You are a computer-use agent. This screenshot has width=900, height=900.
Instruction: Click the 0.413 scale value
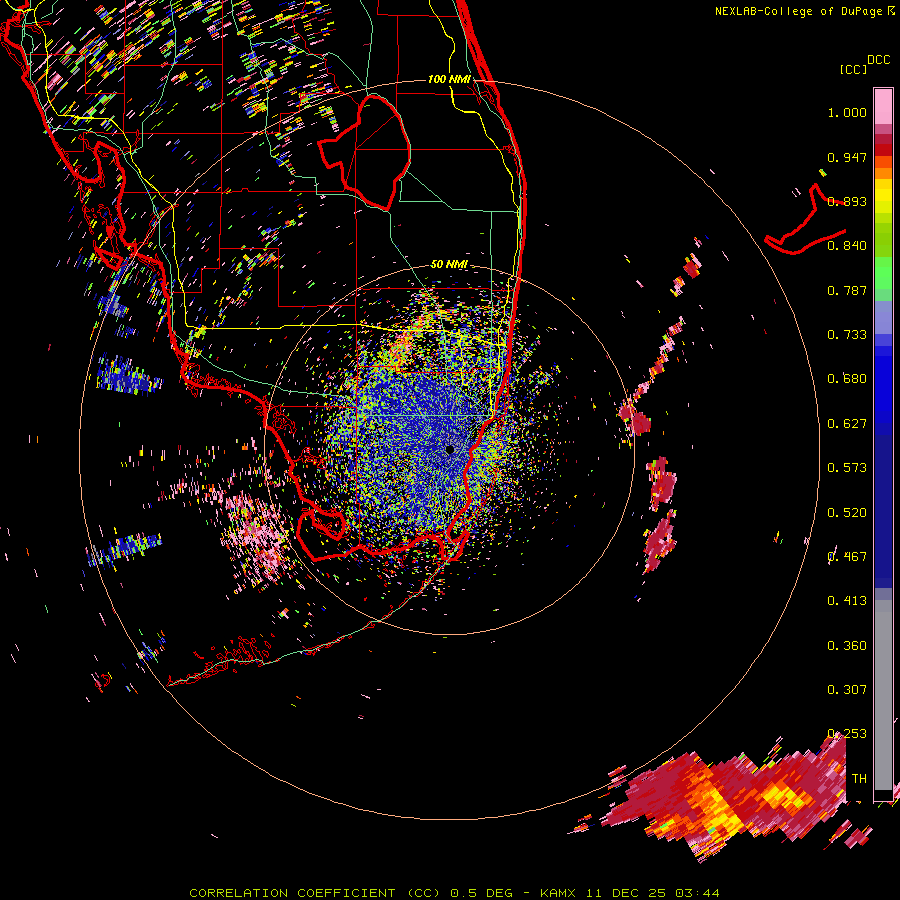pyautogui.click(x=847, y=601)
